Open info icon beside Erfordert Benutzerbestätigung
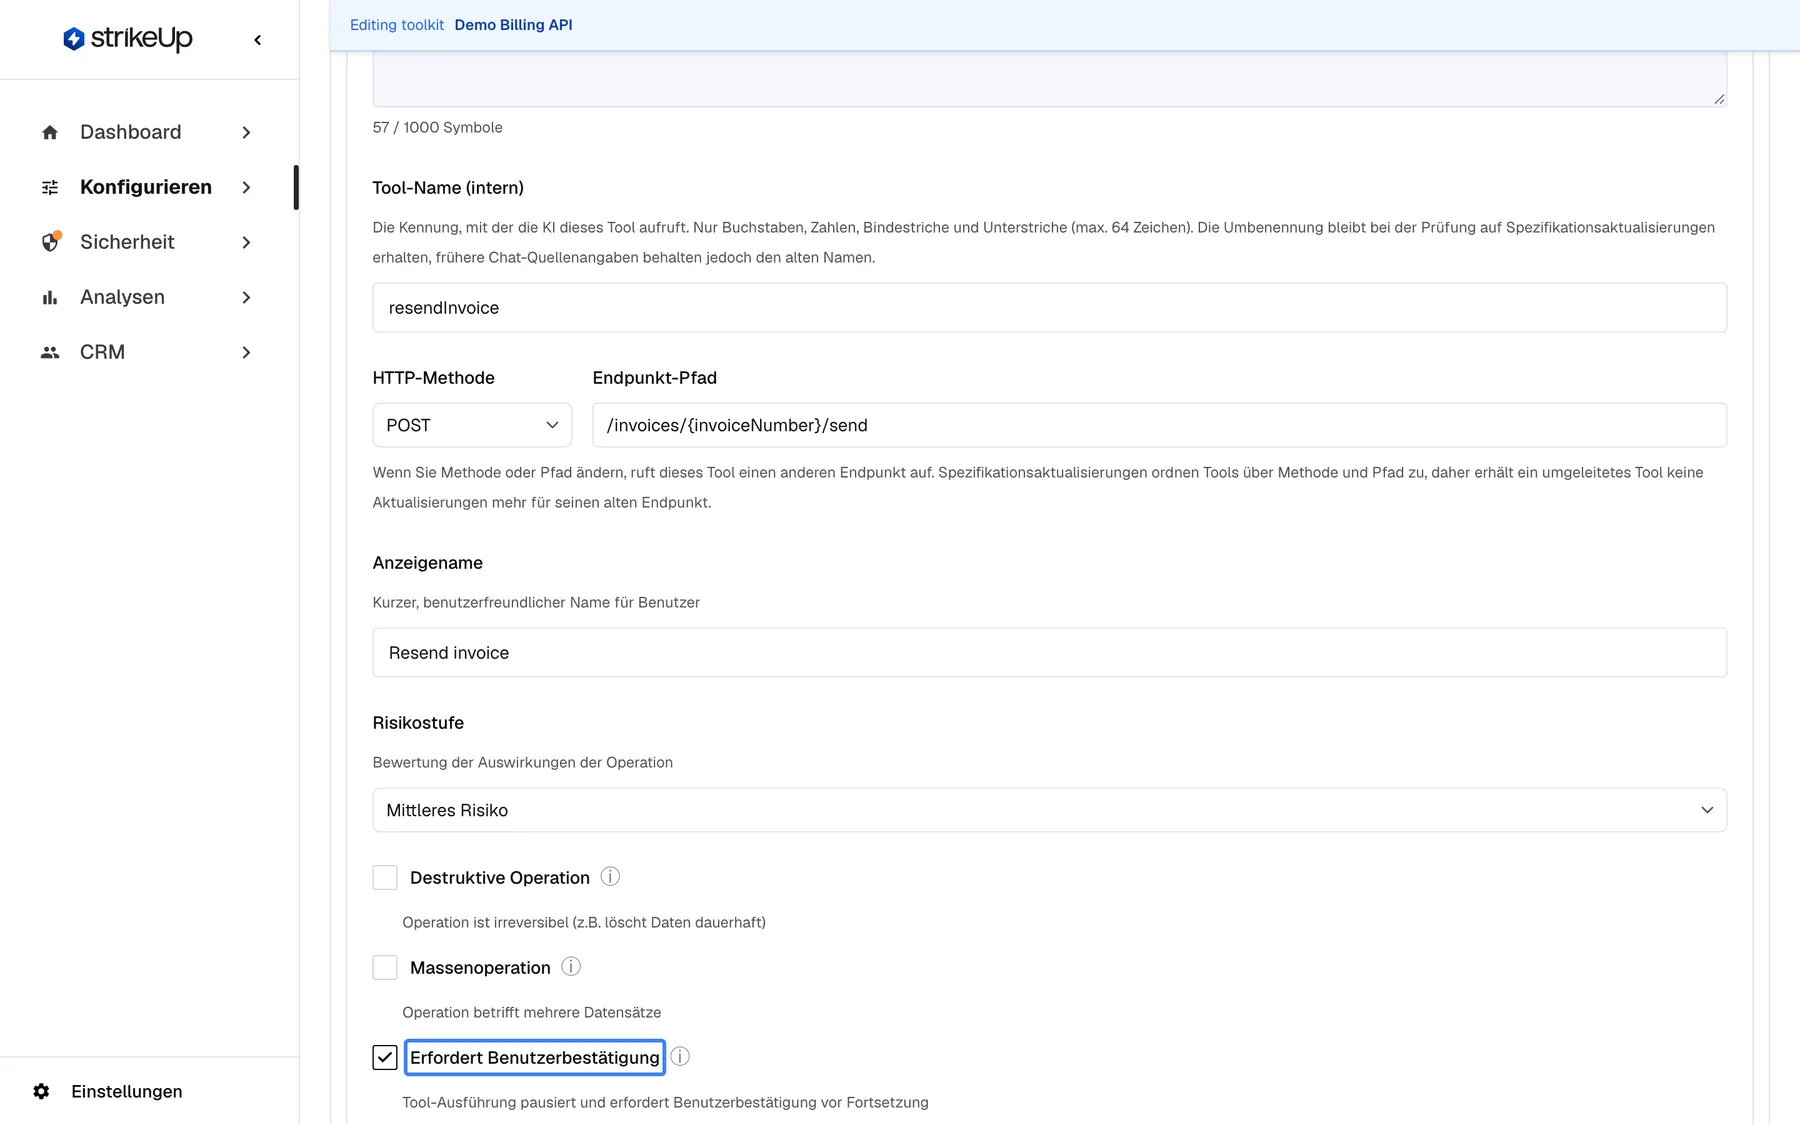 pyautogui.click(x=680, y=1057)
